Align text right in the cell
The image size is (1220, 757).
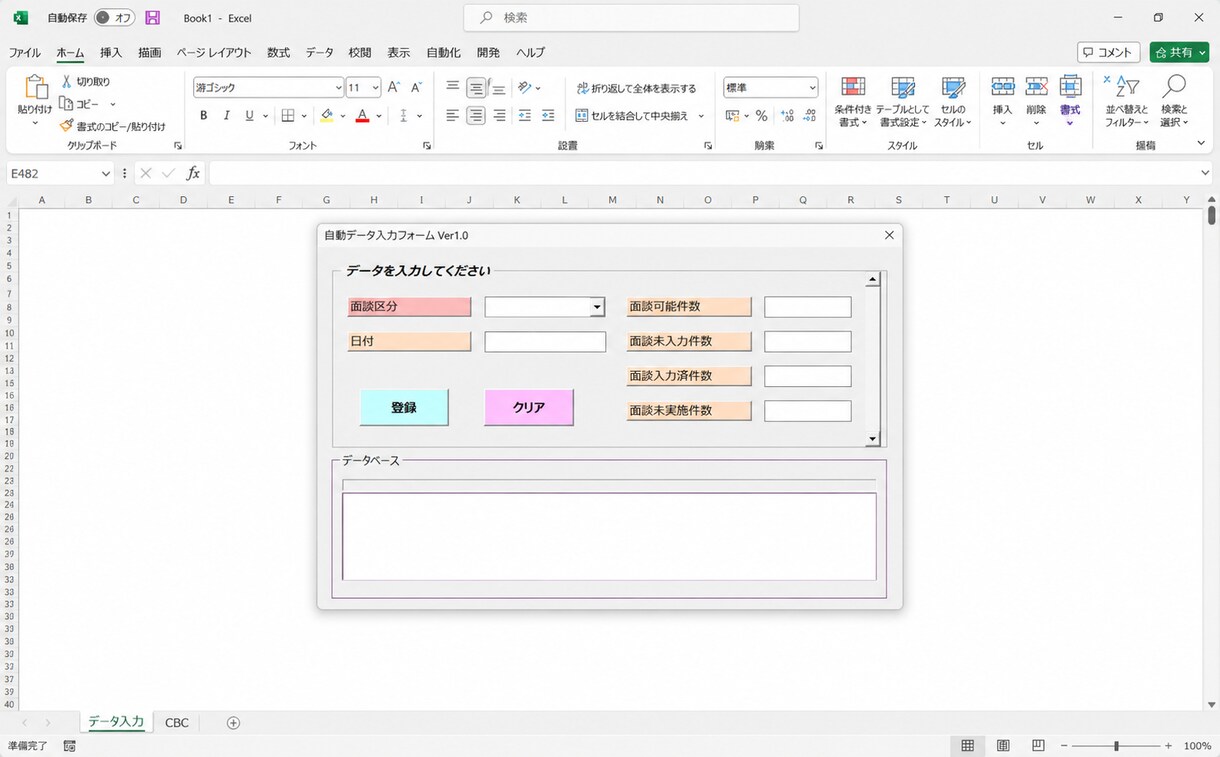[499, 116]
